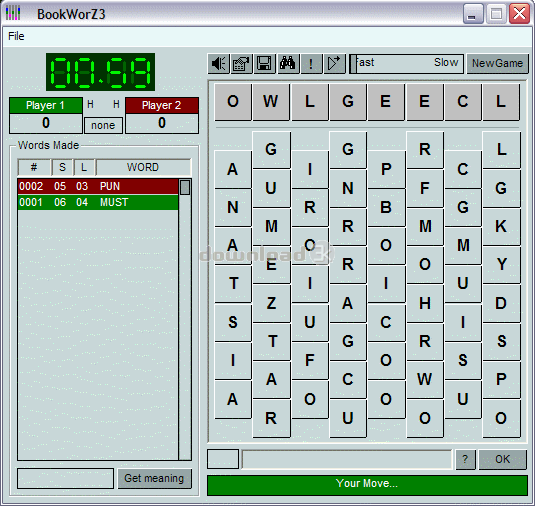Viewport: 535px width, 506px height.
Task: Open word search with the binoculars icon
Action: tap(288, 63)
